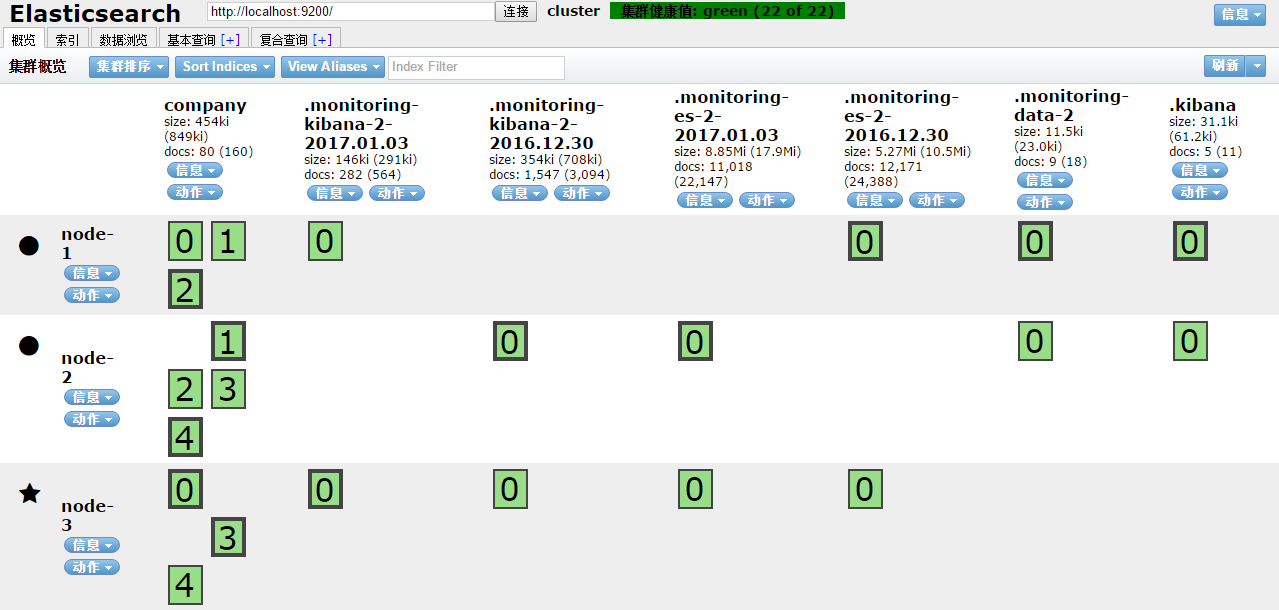
Task: Select company shard 4 on node-3
Action: click(185, 585)
